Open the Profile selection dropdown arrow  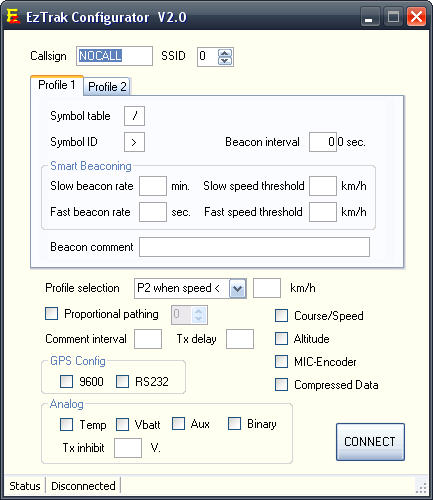(238, 288)
